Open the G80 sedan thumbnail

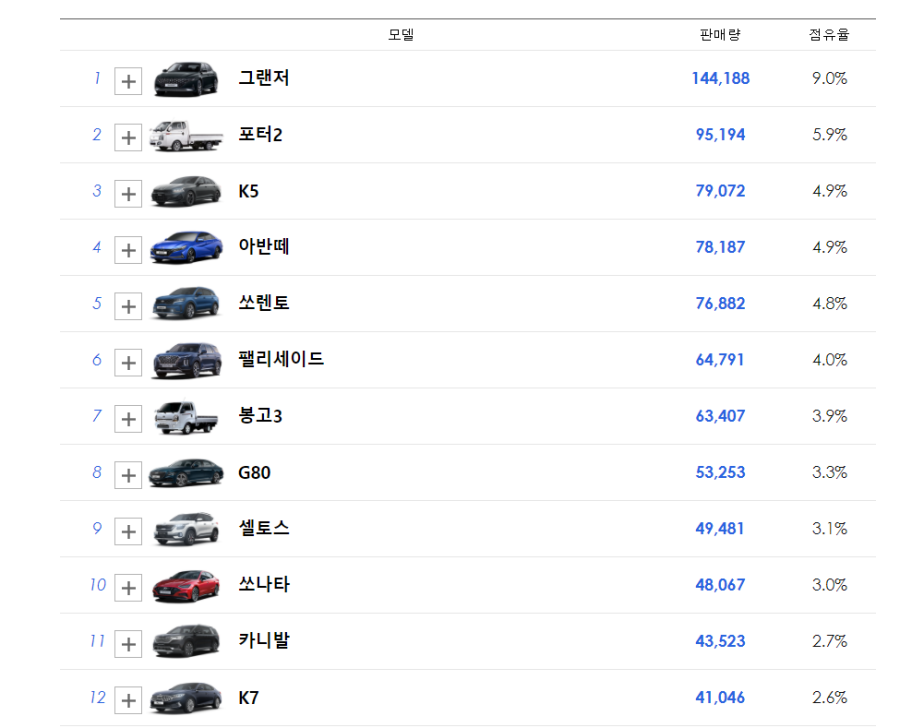tap(186, 473)
